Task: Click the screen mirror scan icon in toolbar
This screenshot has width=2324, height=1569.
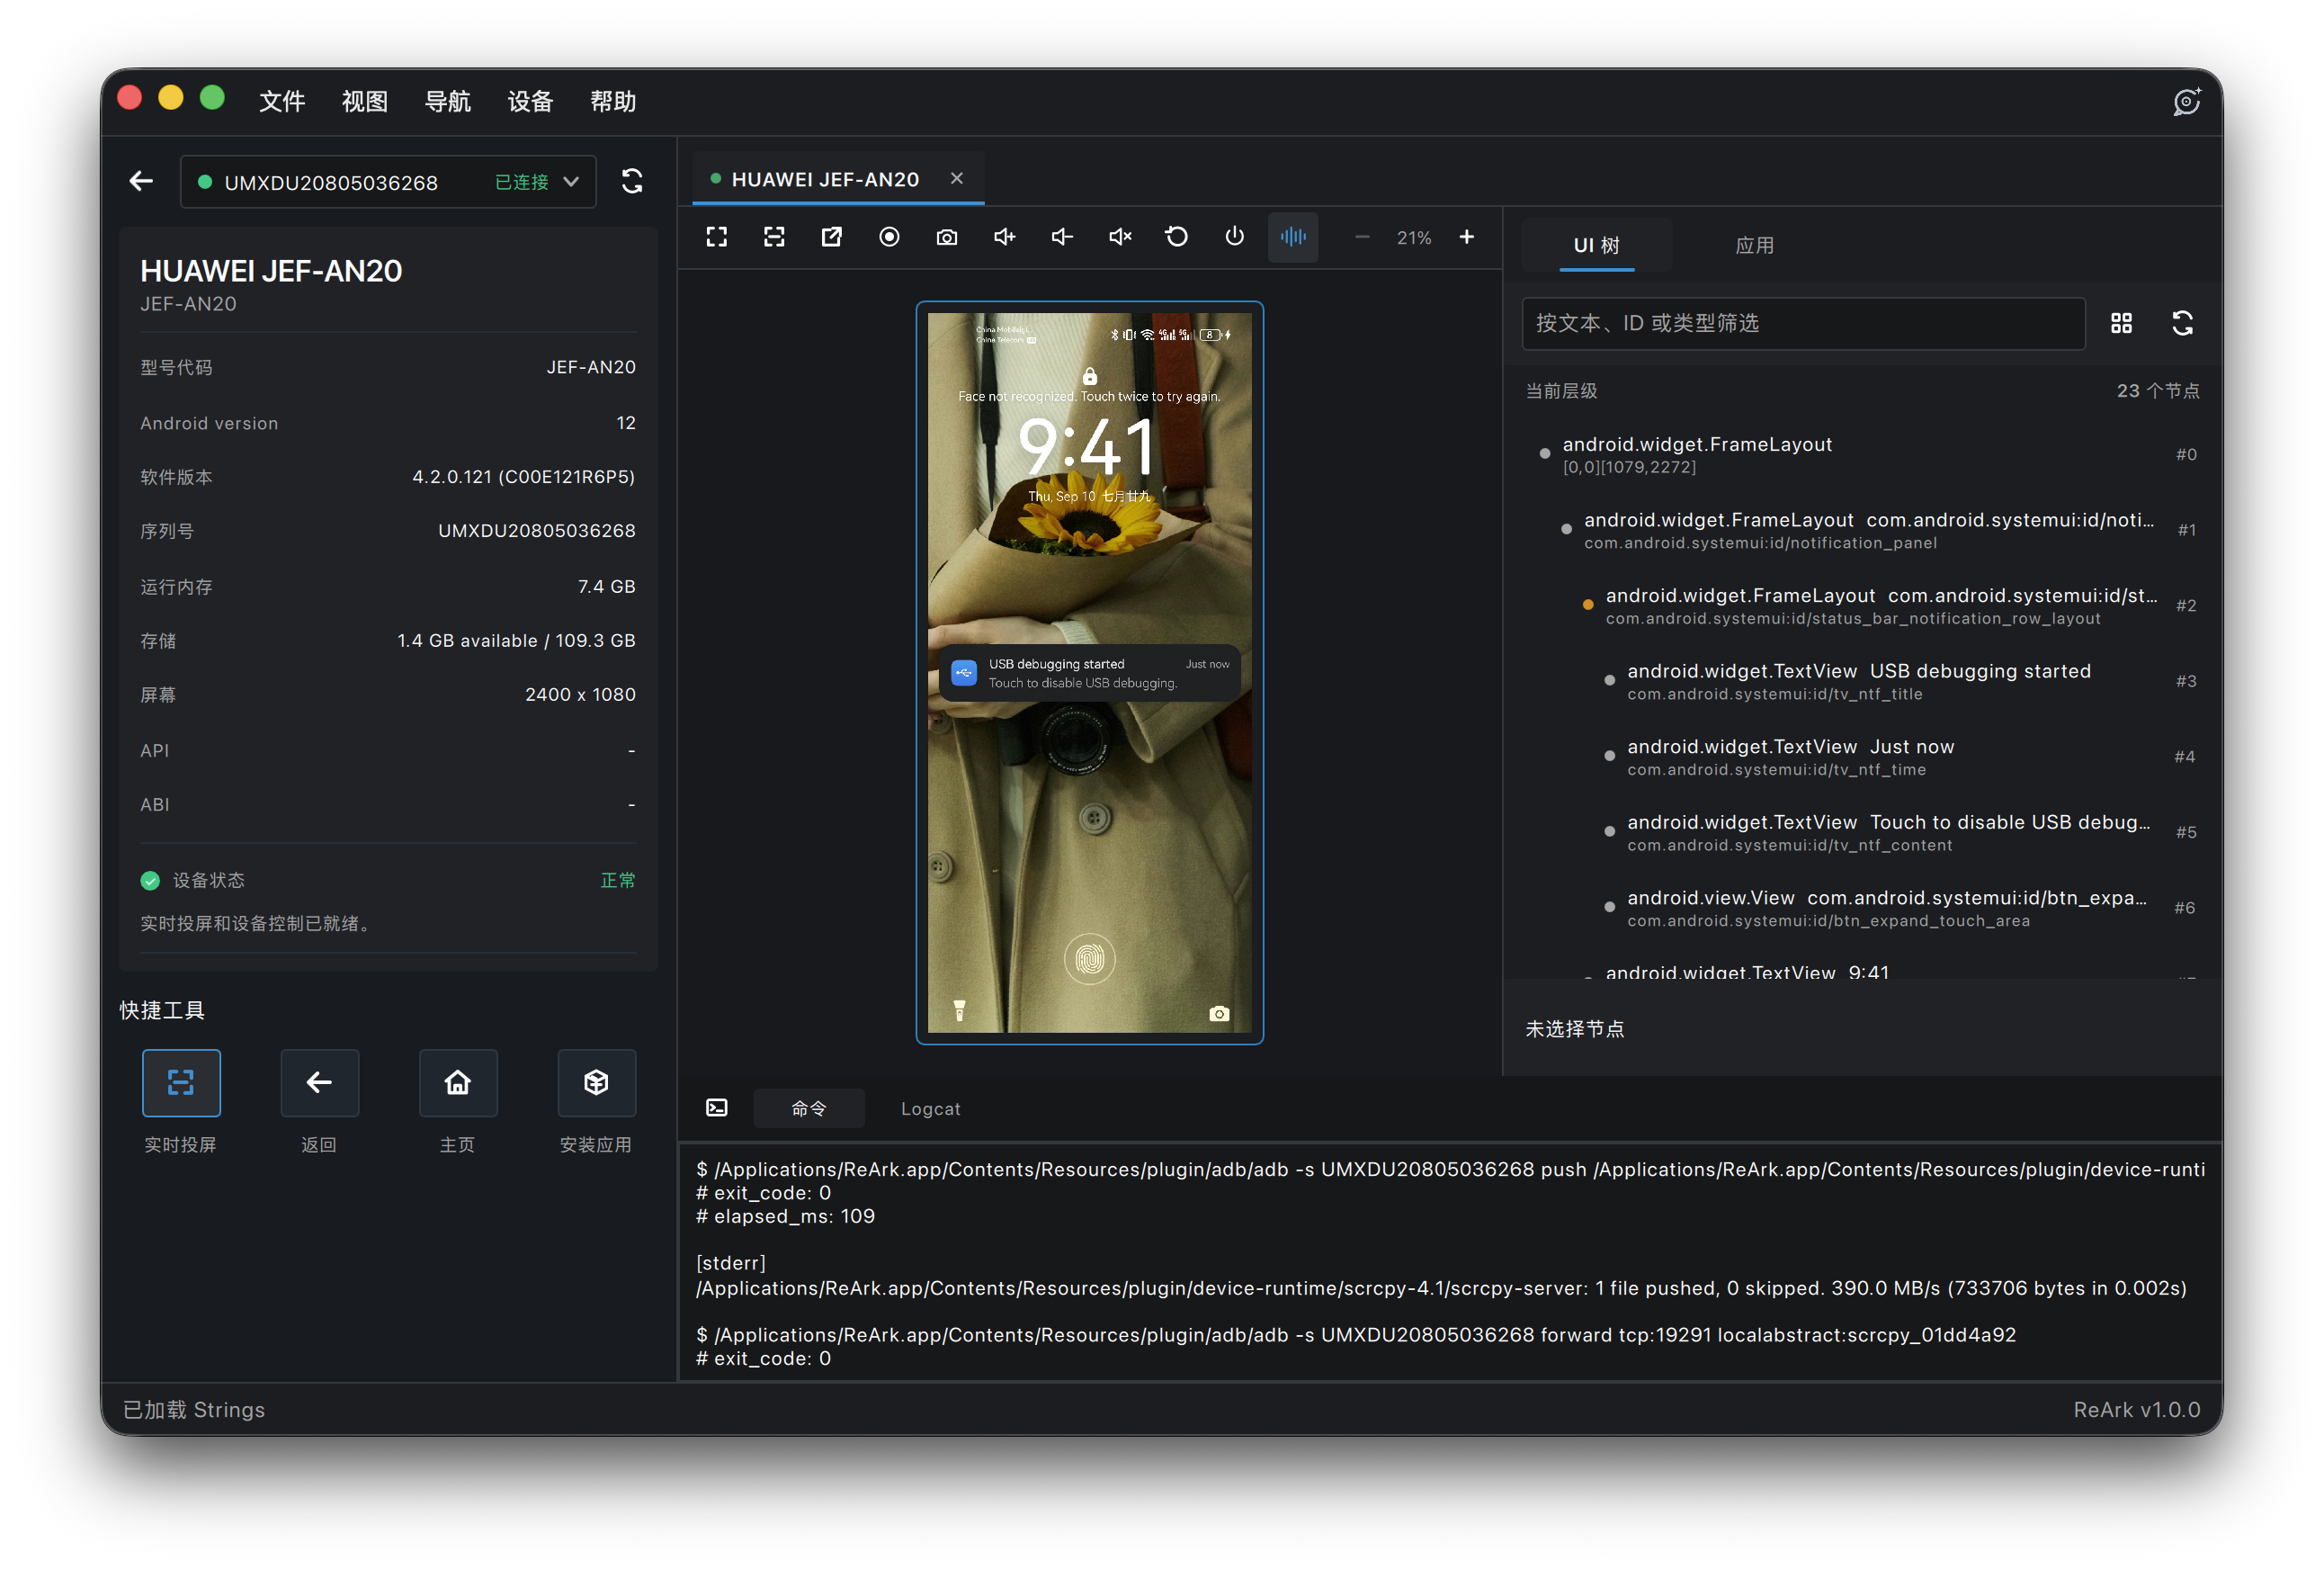Action: pos(774,237)
